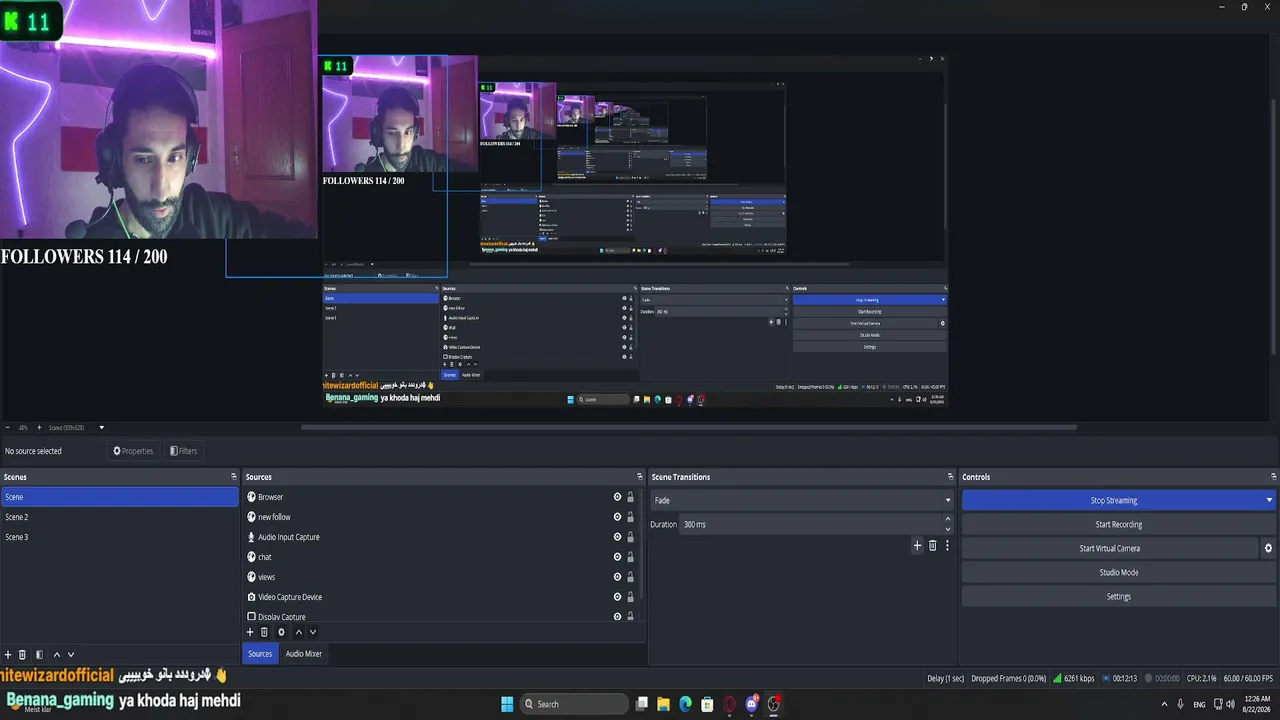This screenshot has height=720, width=1280.
Task: Open source properties gear in Sources toolbar
Action: pos(281,632)
